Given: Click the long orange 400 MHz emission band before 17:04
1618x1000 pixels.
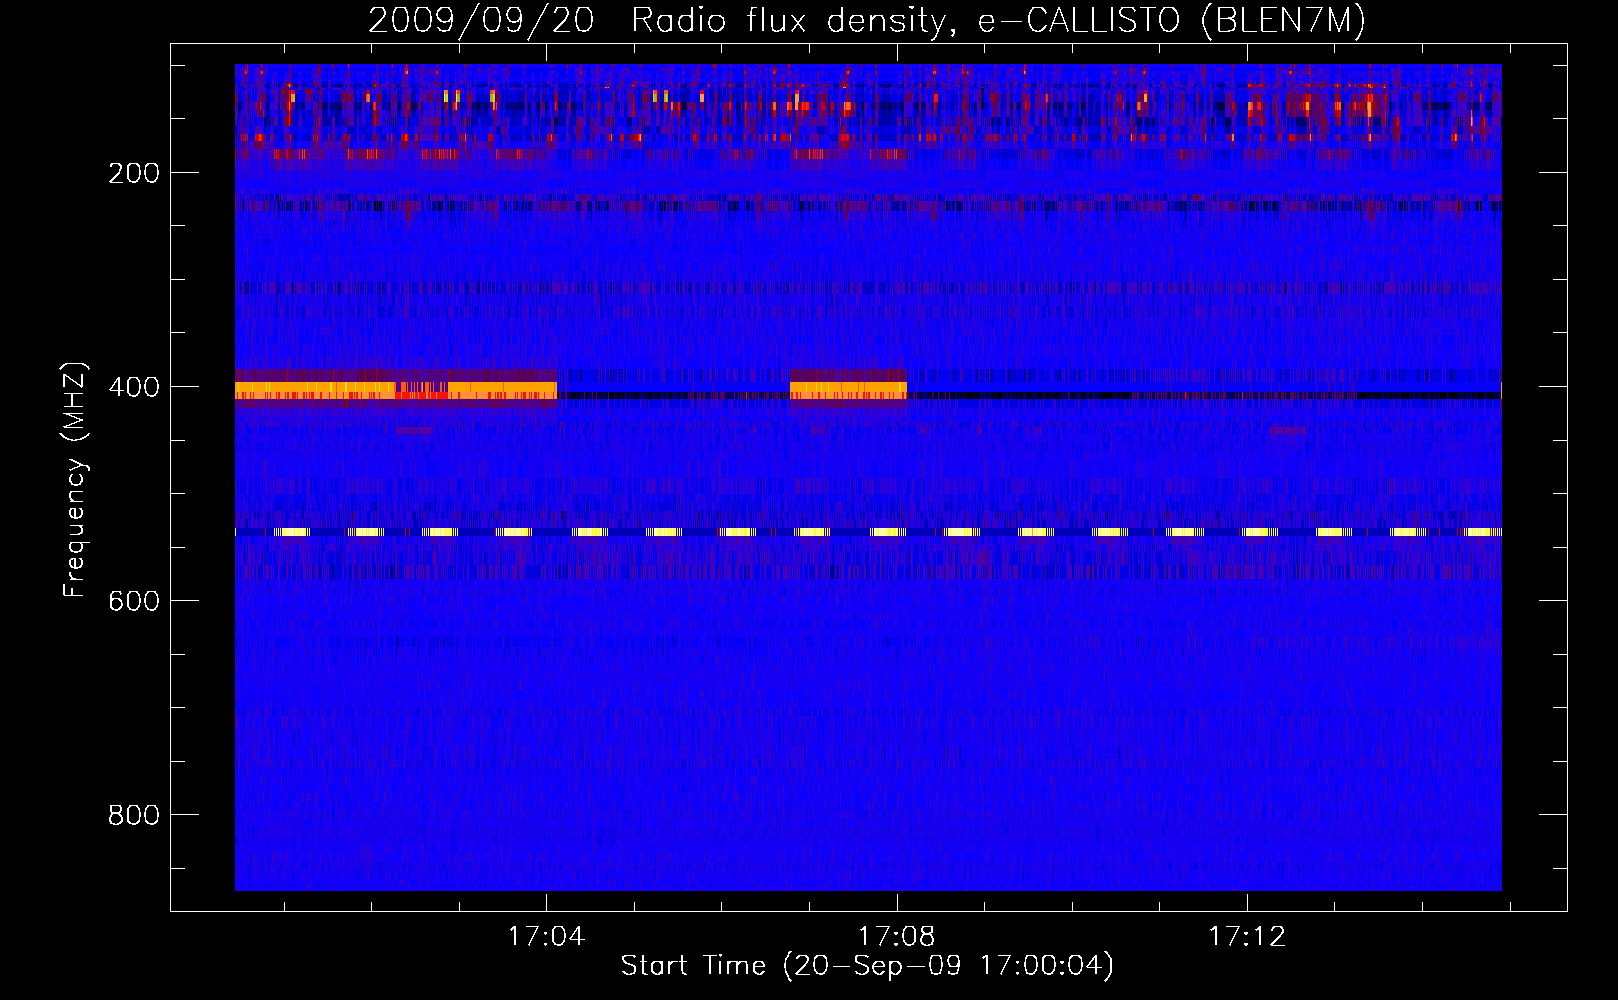Looking at the screenshot, I should [396, 390].
